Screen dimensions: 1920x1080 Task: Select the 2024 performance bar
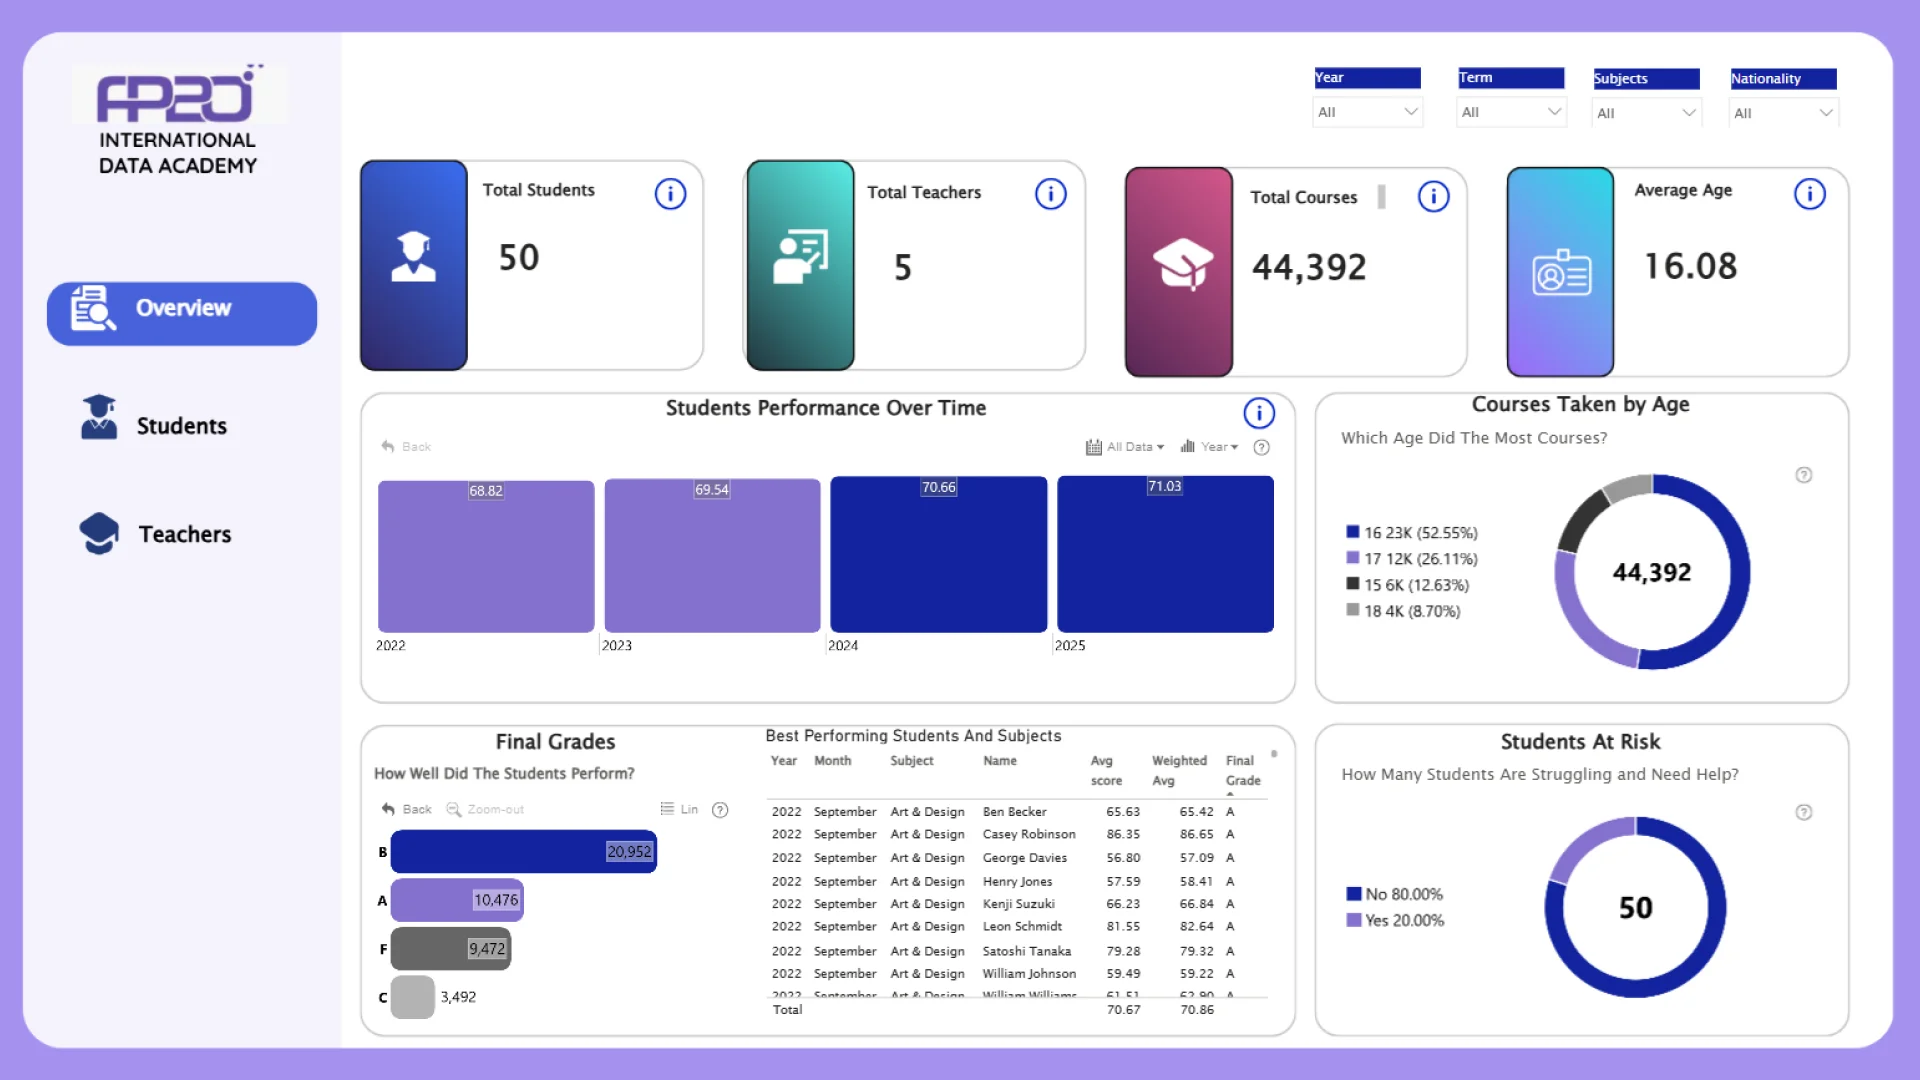coord(938,556)
